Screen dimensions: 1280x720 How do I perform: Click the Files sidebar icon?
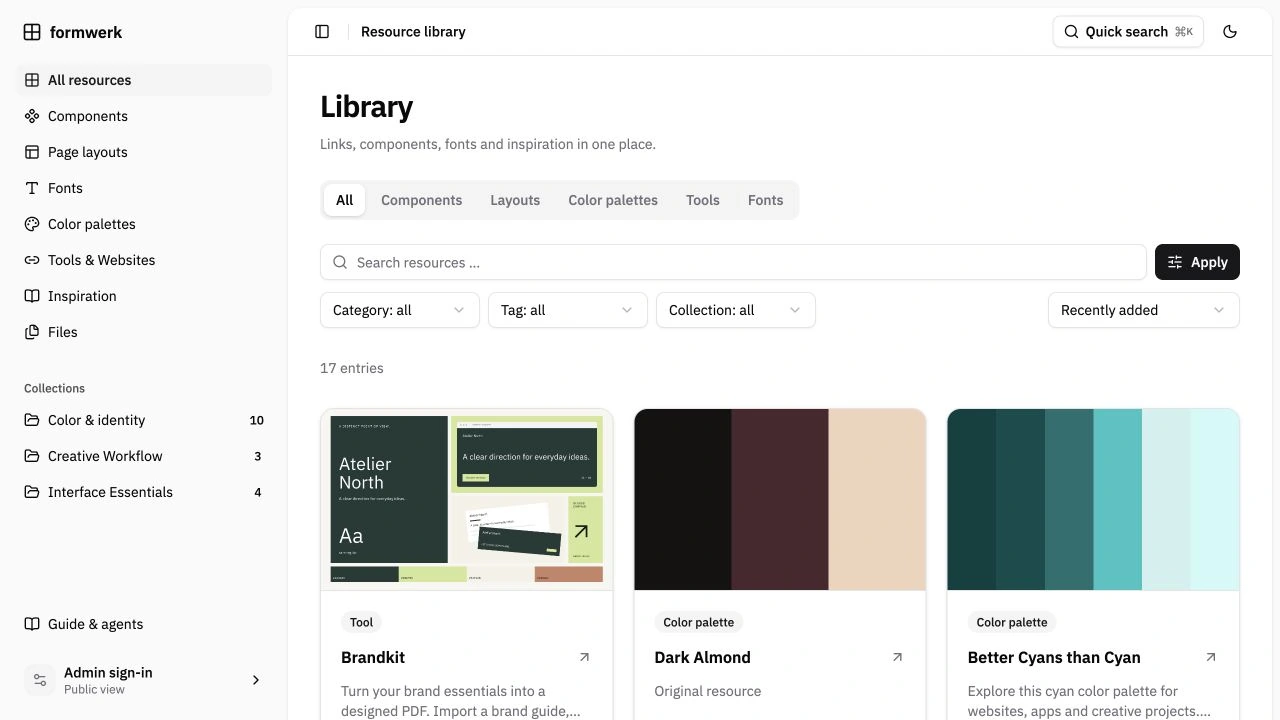tap(32, 332)
